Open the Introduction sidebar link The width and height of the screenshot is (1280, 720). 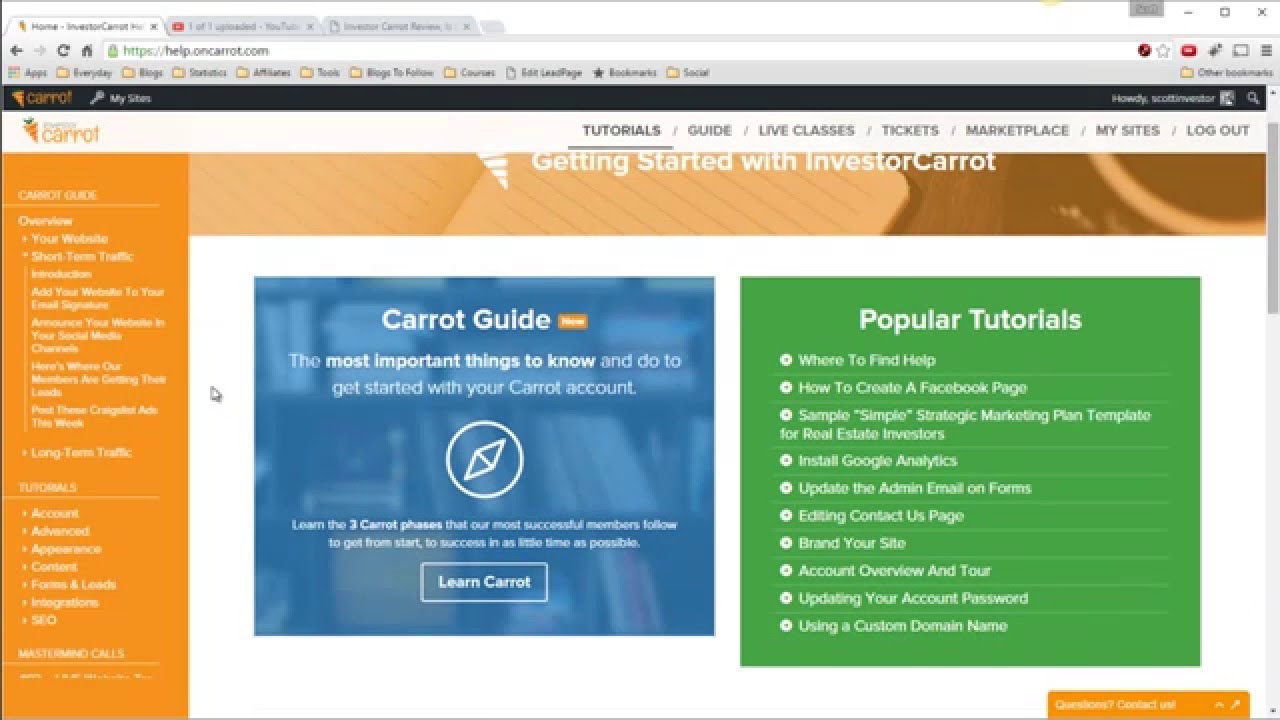[x=61, y=274]
